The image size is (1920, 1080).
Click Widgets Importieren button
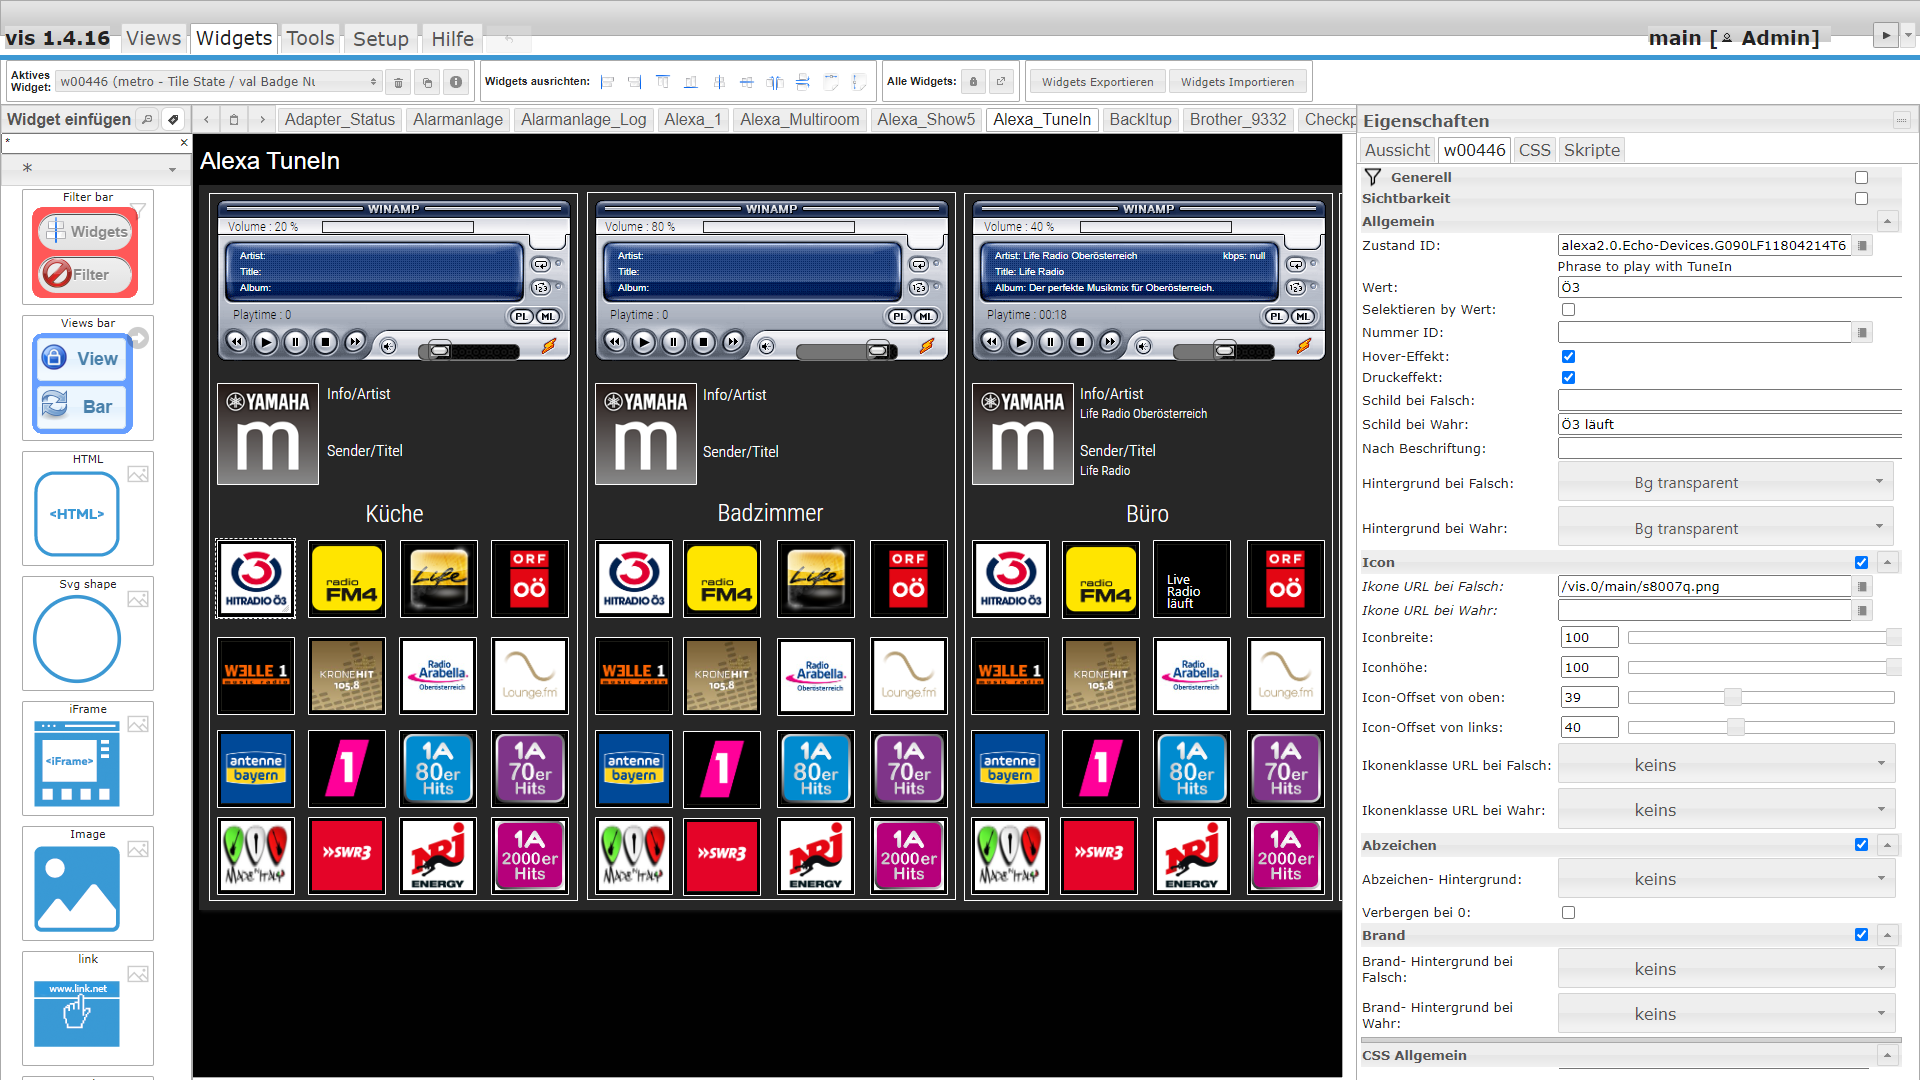[x=1237, y=82]
